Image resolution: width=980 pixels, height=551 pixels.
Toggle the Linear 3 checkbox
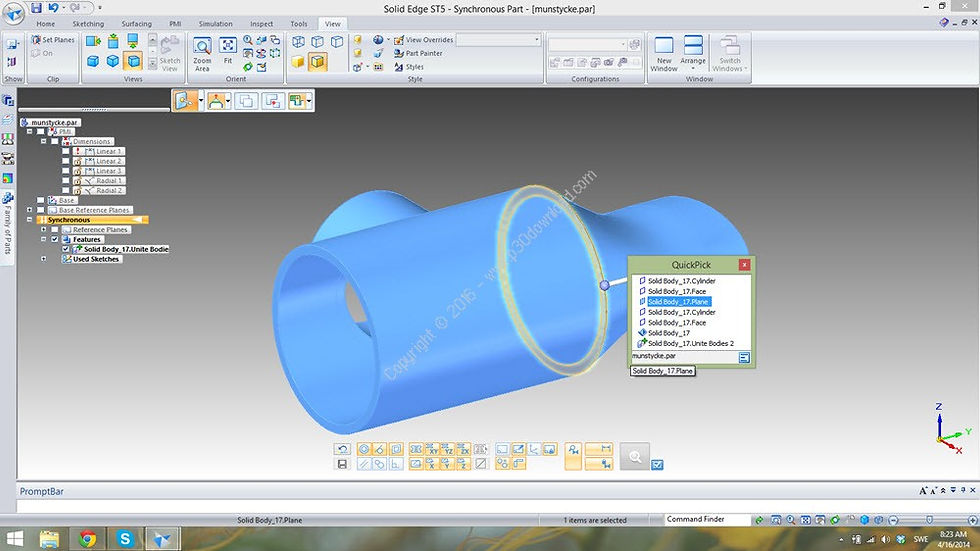[66, 171]
